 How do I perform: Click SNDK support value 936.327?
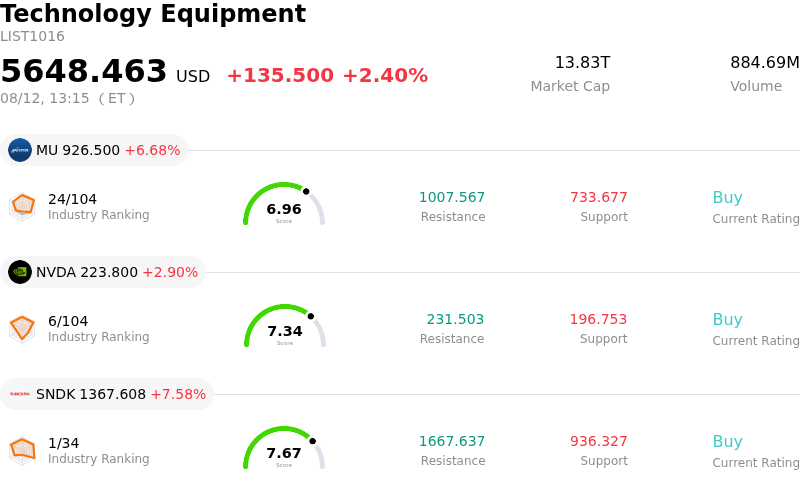click(x=599, y=441)
